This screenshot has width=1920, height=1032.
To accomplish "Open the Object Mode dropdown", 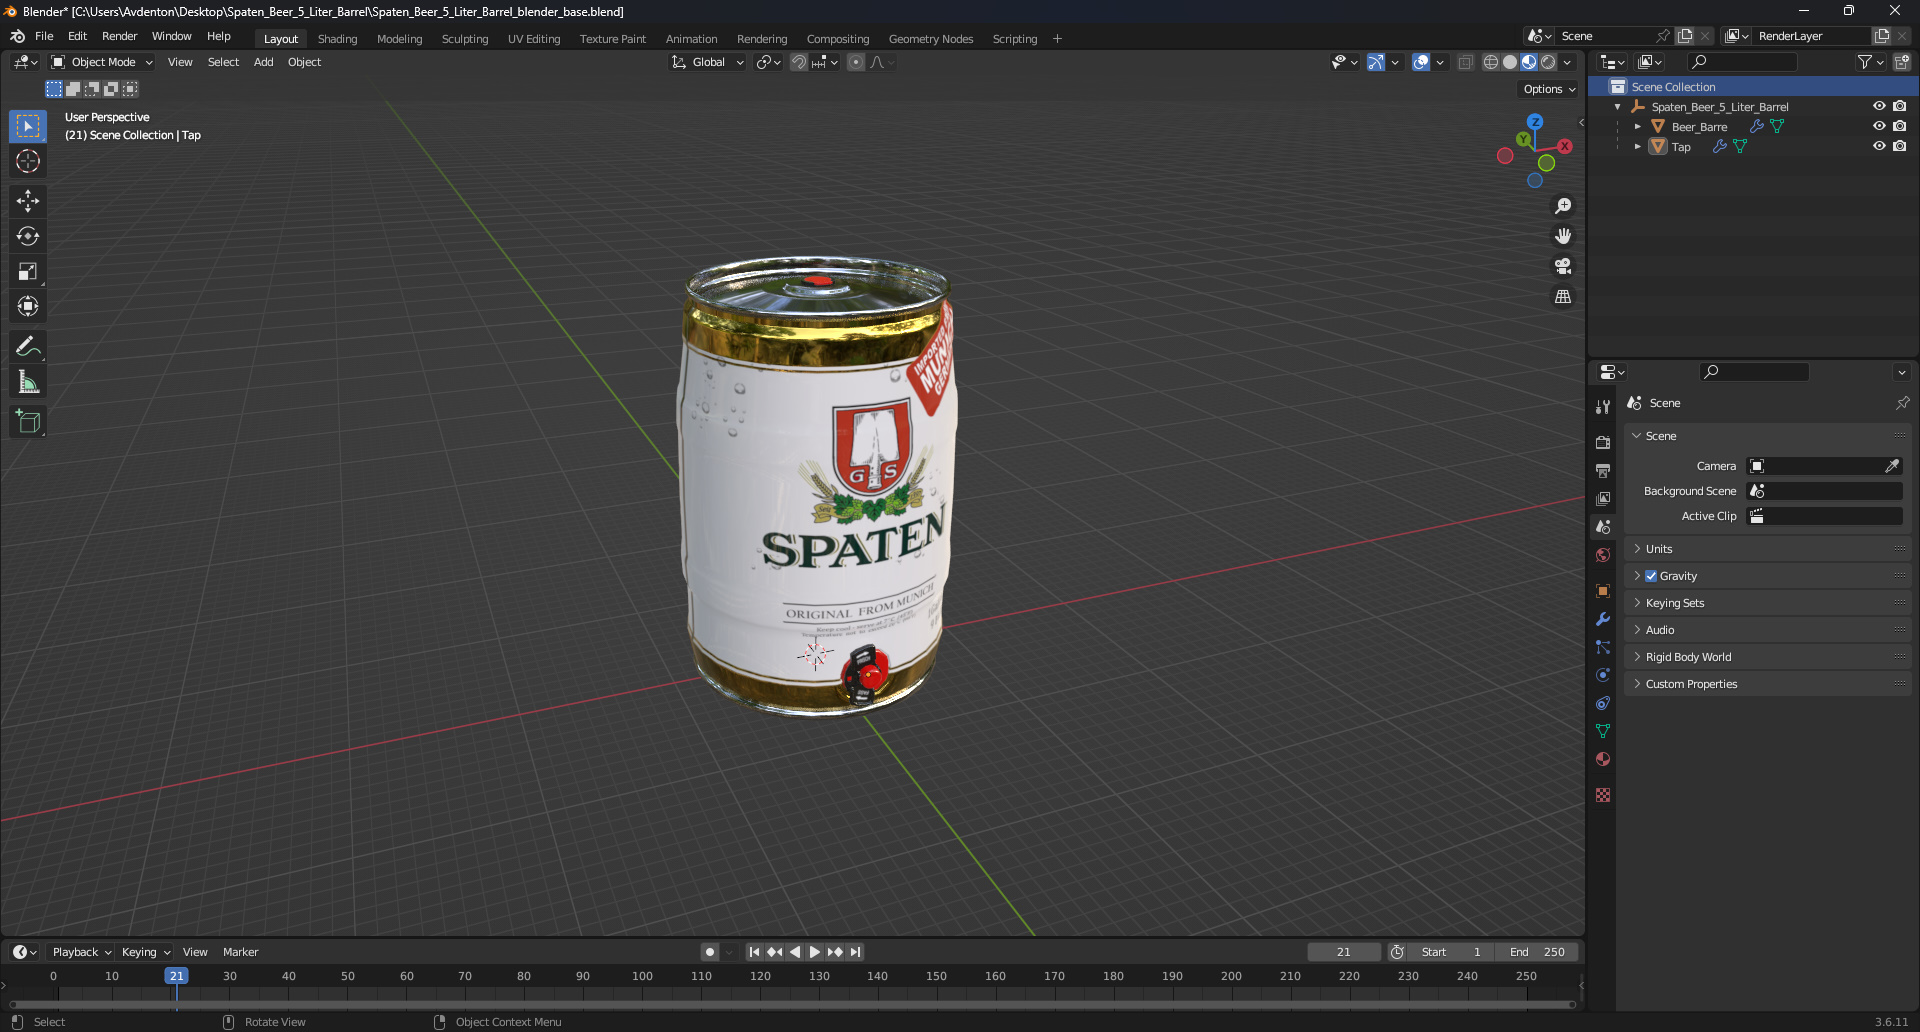I will pos(102,62).
